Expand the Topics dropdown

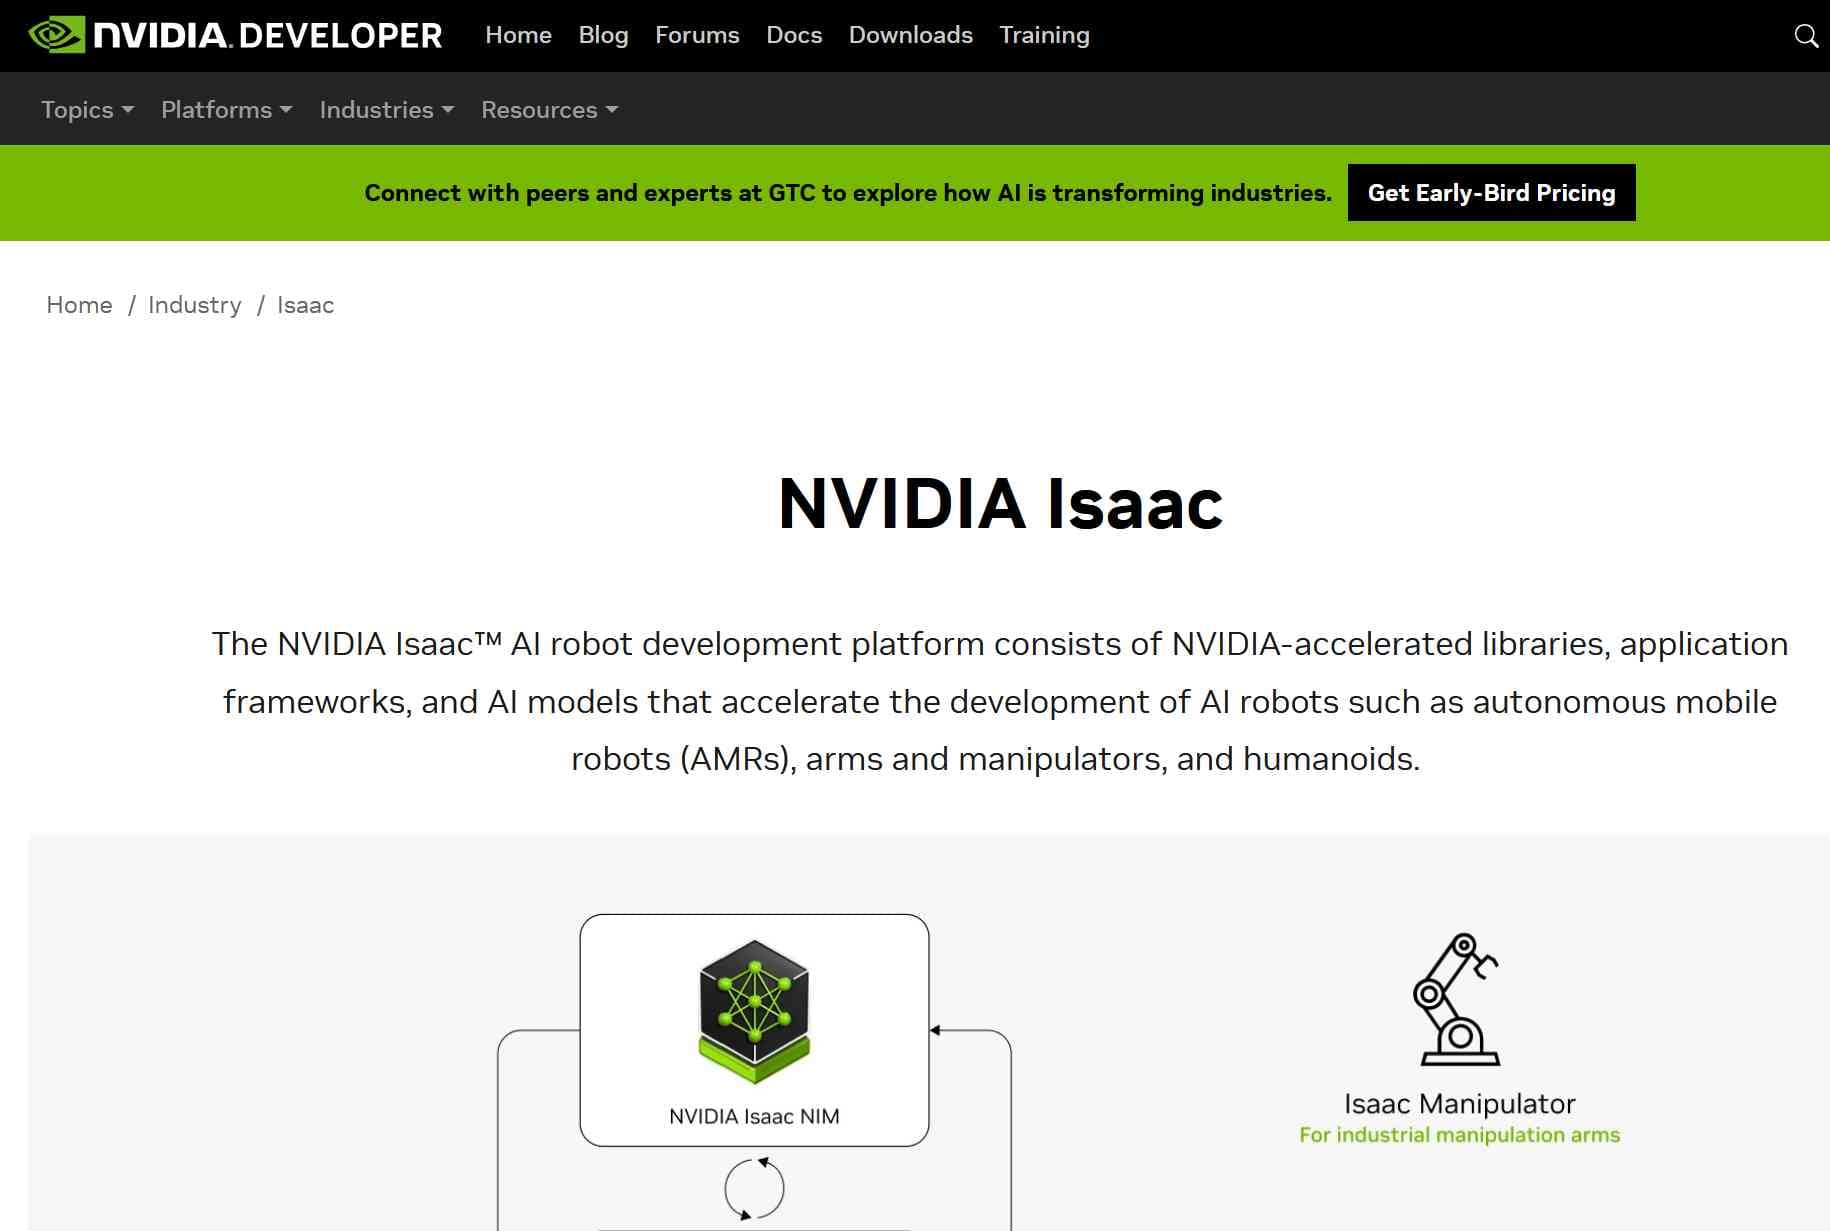pyautogui.click(x=87, y=110)
